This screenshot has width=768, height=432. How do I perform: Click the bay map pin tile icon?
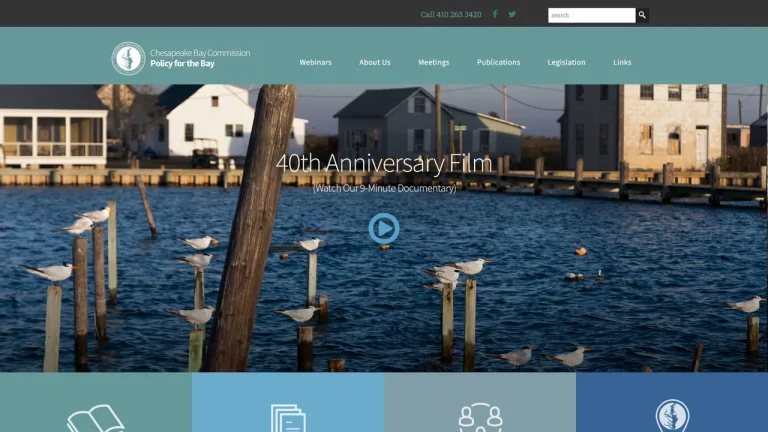(672, 416)
